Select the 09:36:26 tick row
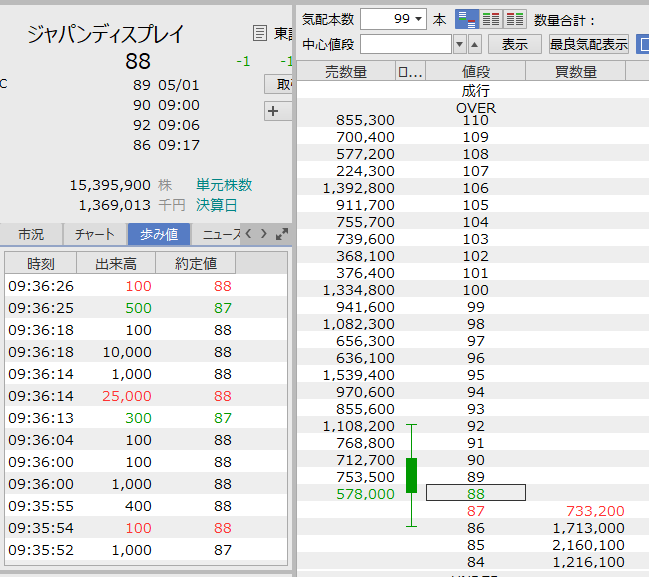The width and height of the screenshot is (649, 577). [x=146, y=286]
